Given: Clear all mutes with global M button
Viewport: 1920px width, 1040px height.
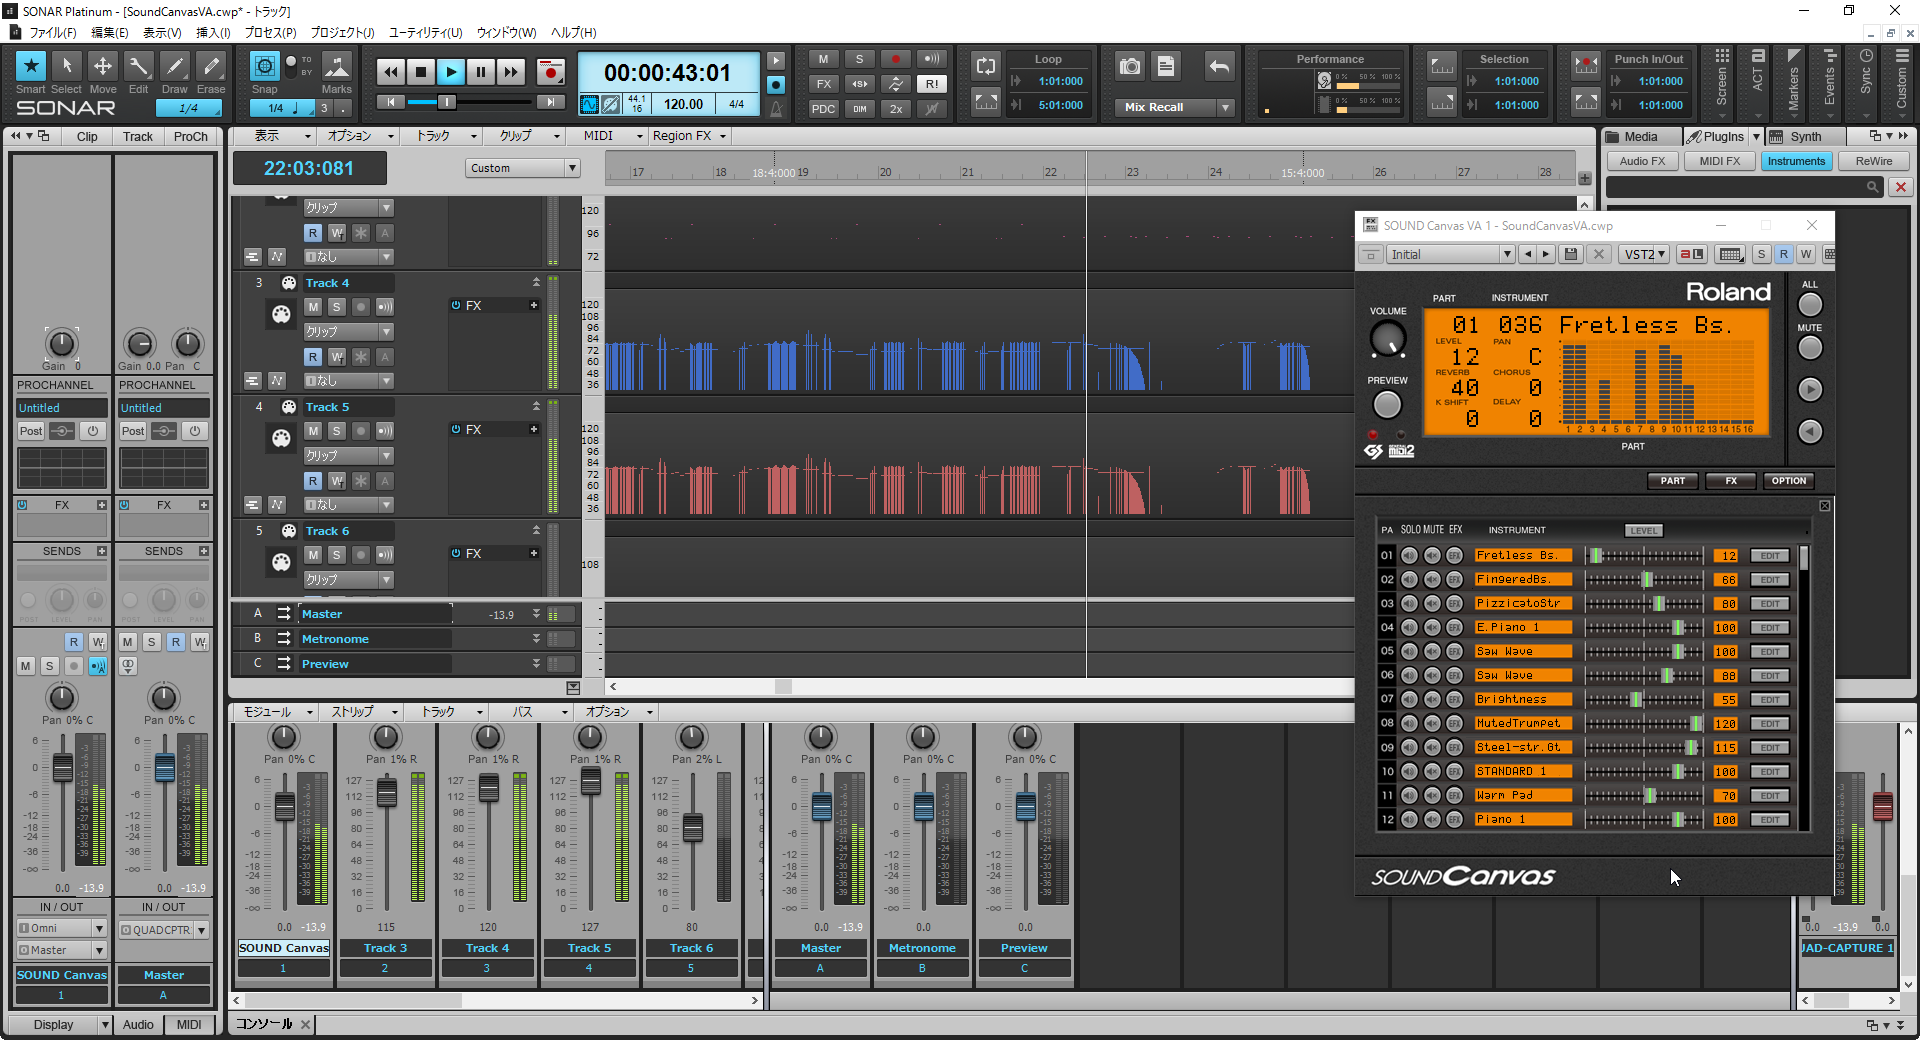Looking at the screenshot, I should pyautogui.click(x=823, y=59).
